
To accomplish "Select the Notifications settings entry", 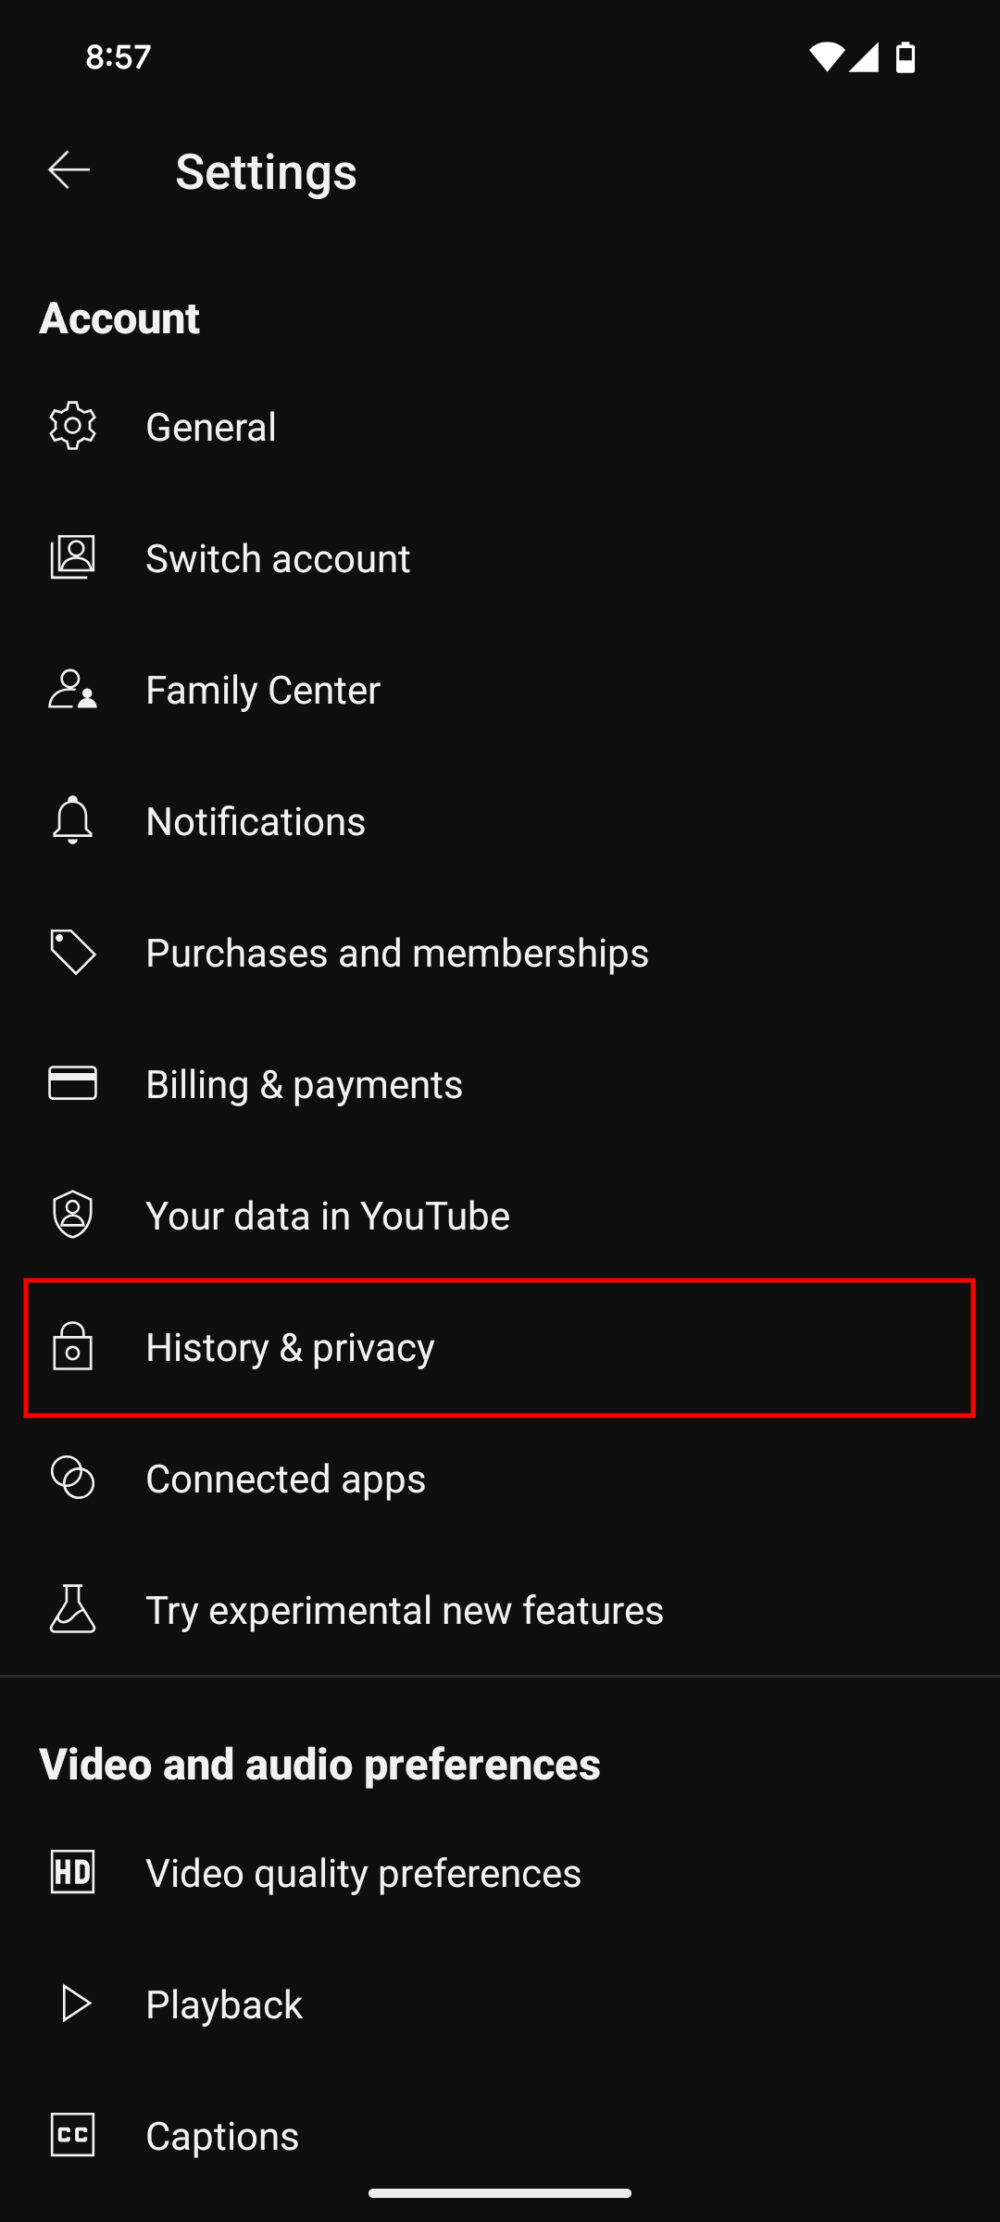I will click(x=255, y=820).
